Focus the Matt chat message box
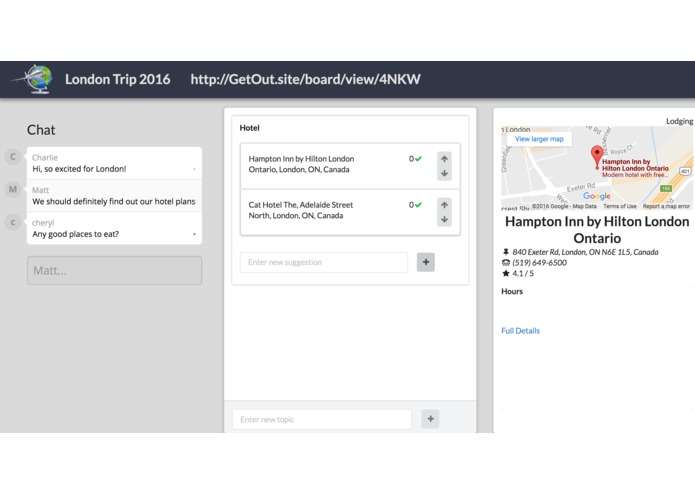Viewport: 695px width, 494px height. tap(114, 270)
